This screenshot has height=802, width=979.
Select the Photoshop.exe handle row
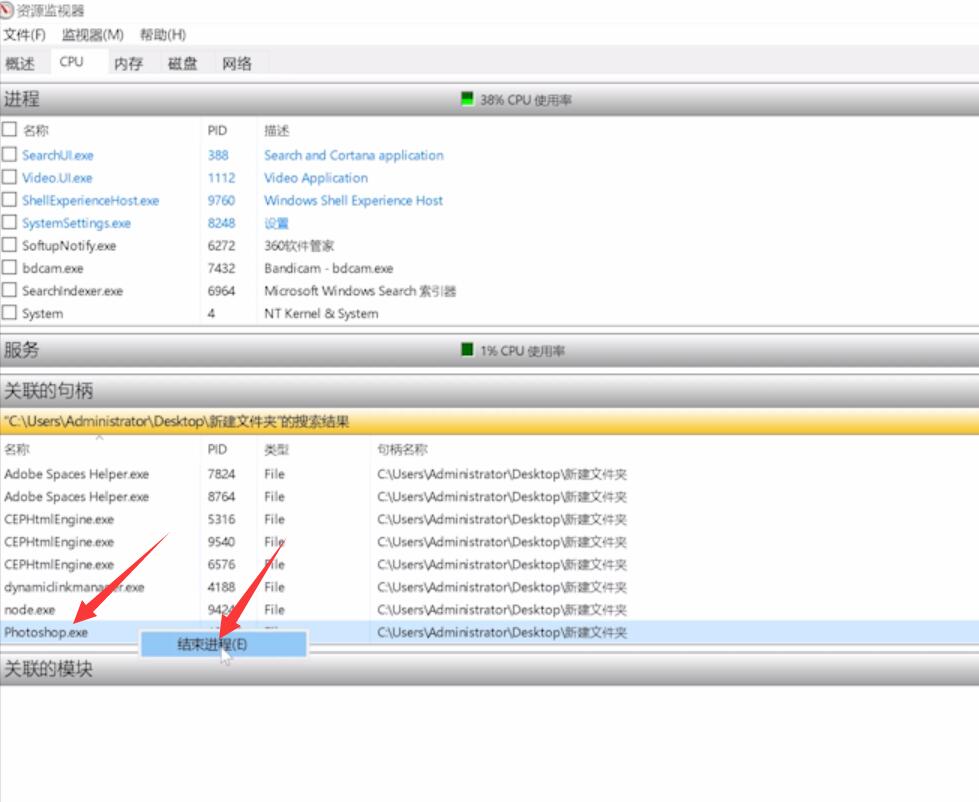tap(490, 632)
